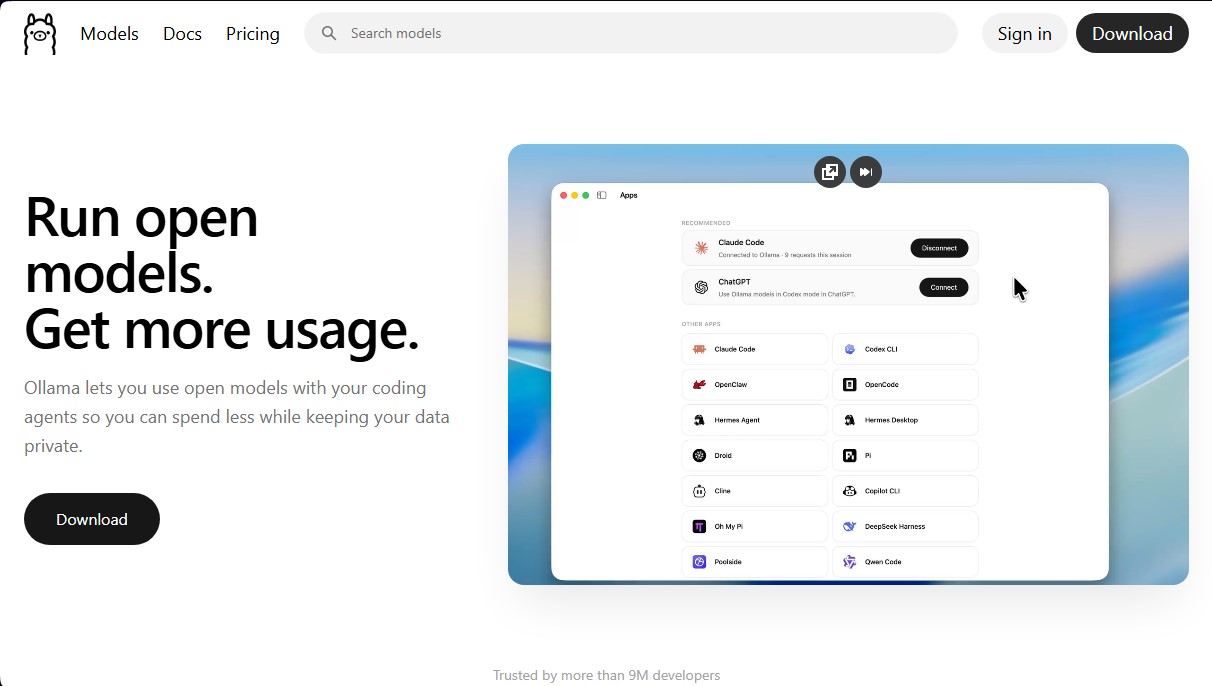The height and width of the screenshot is (686, 1212).
Task: Click the "RECOMMENDED" section label
Action: point(706,223)
